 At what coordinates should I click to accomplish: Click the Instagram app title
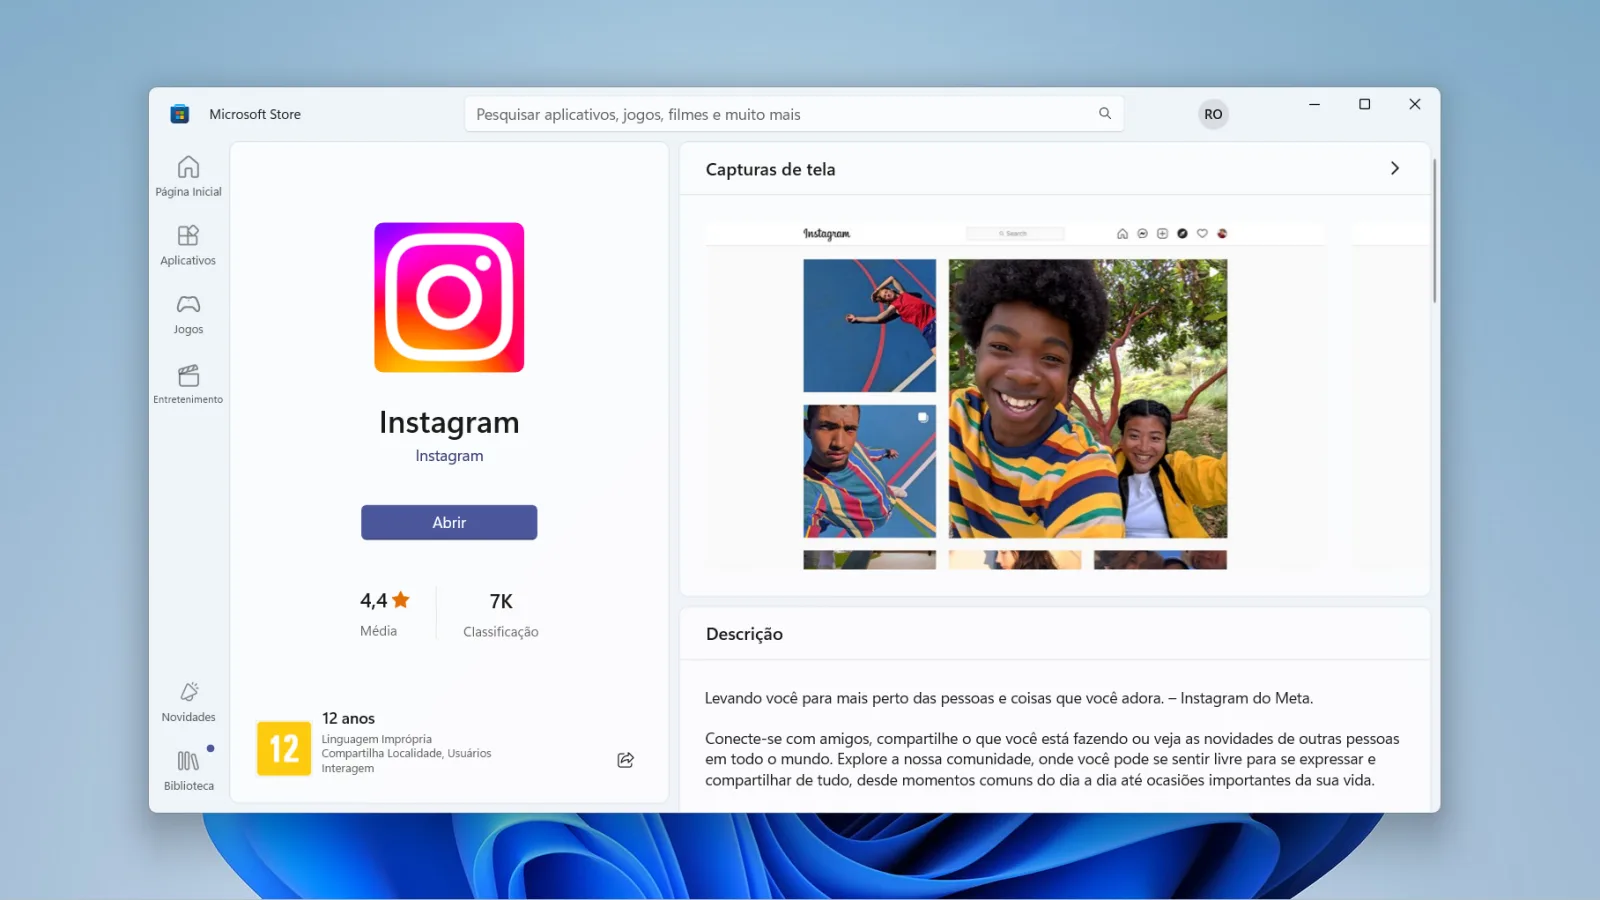click(449, 423)
